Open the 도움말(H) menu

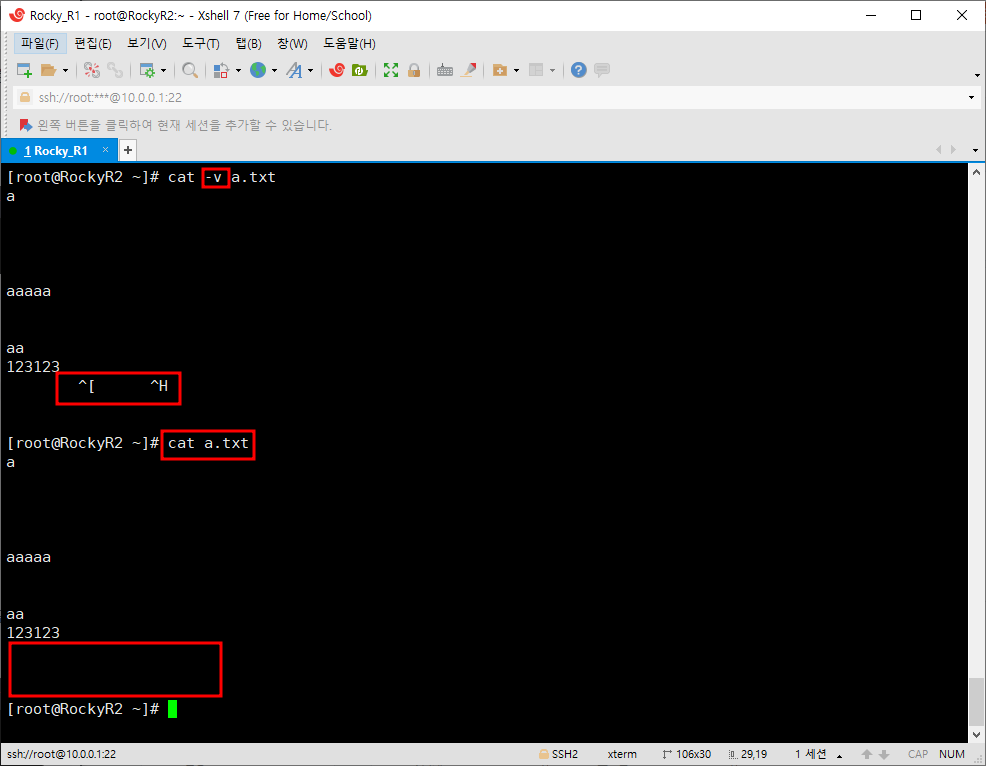[x=350, y=43]
